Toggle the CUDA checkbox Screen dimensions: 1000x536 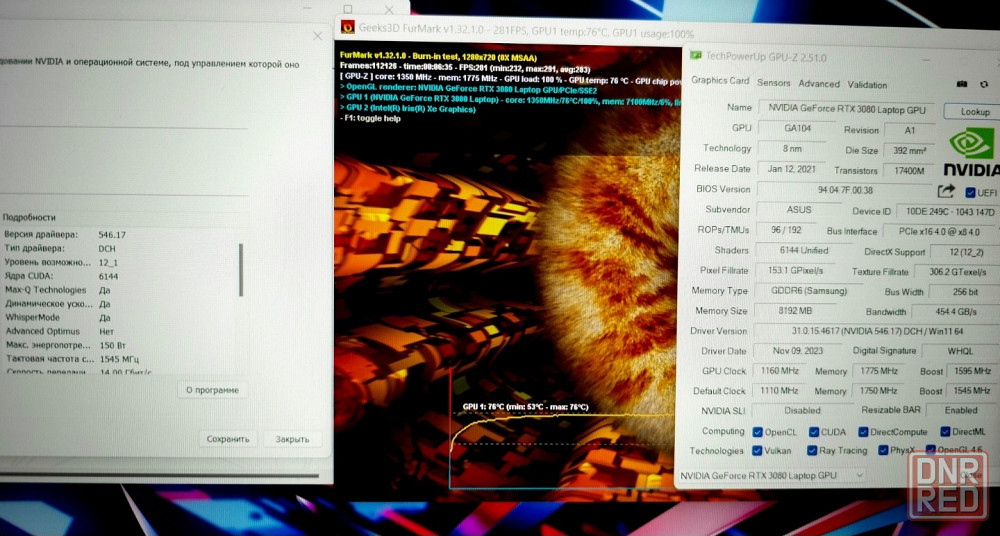pos(814,432)
